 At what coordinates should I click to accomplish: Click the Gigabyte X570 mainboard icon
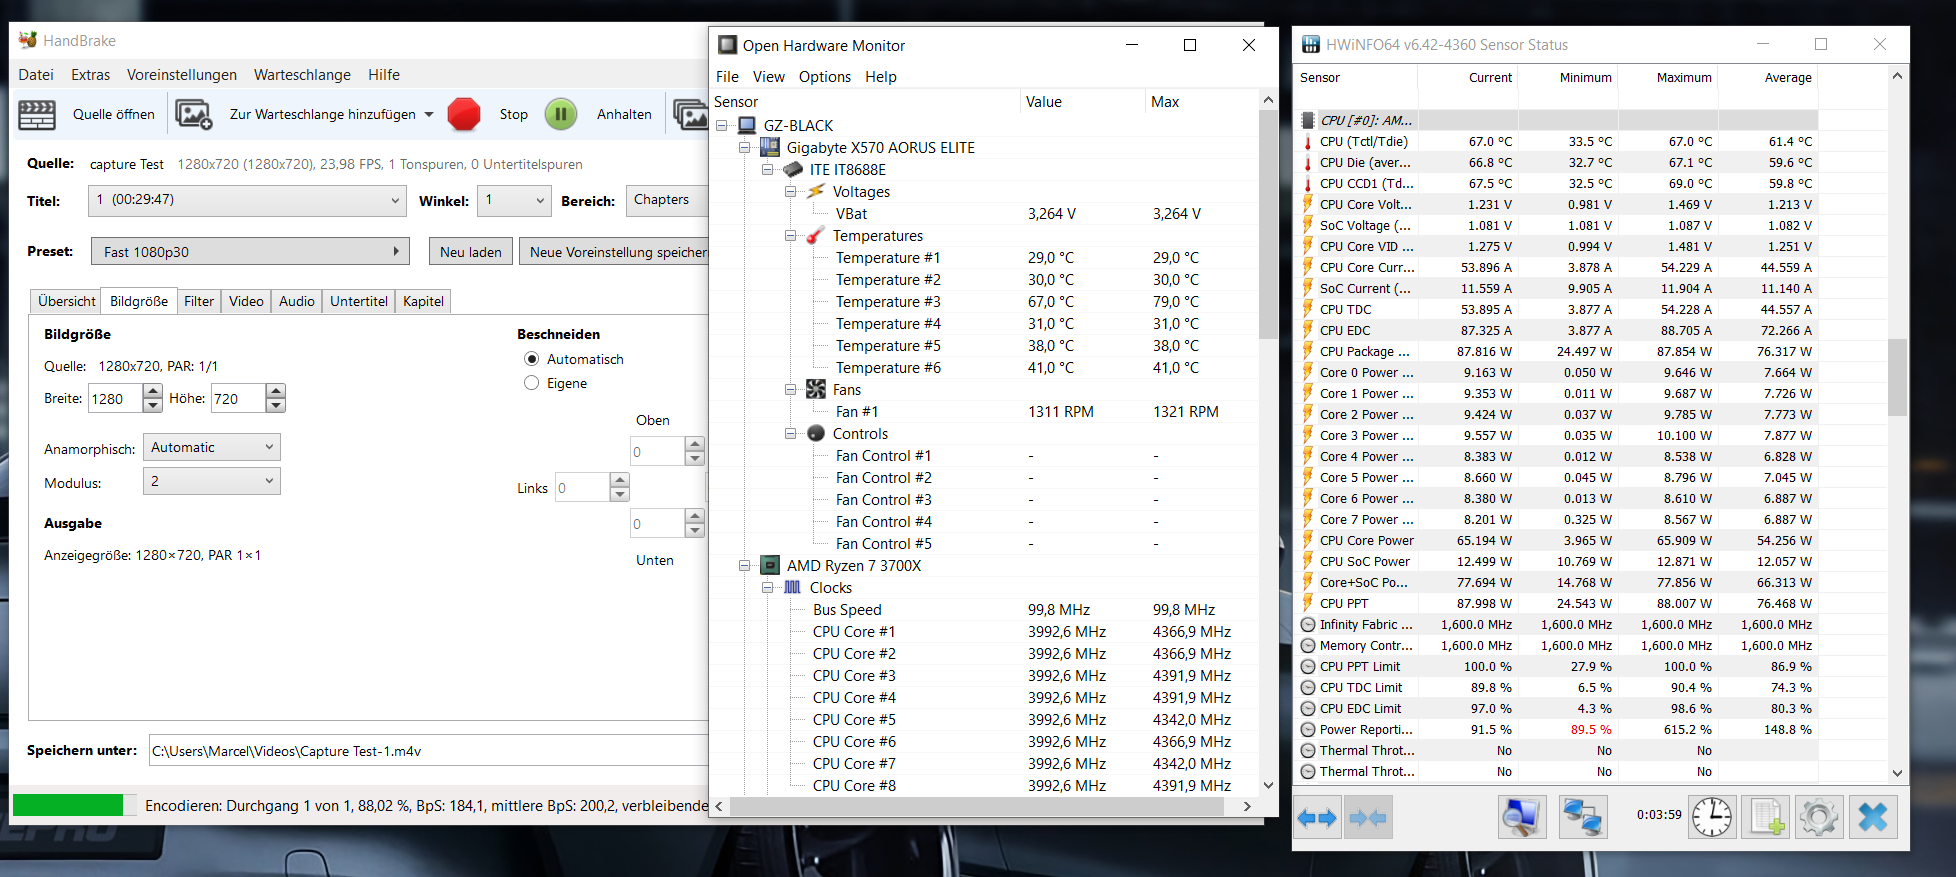pos(770,147)
